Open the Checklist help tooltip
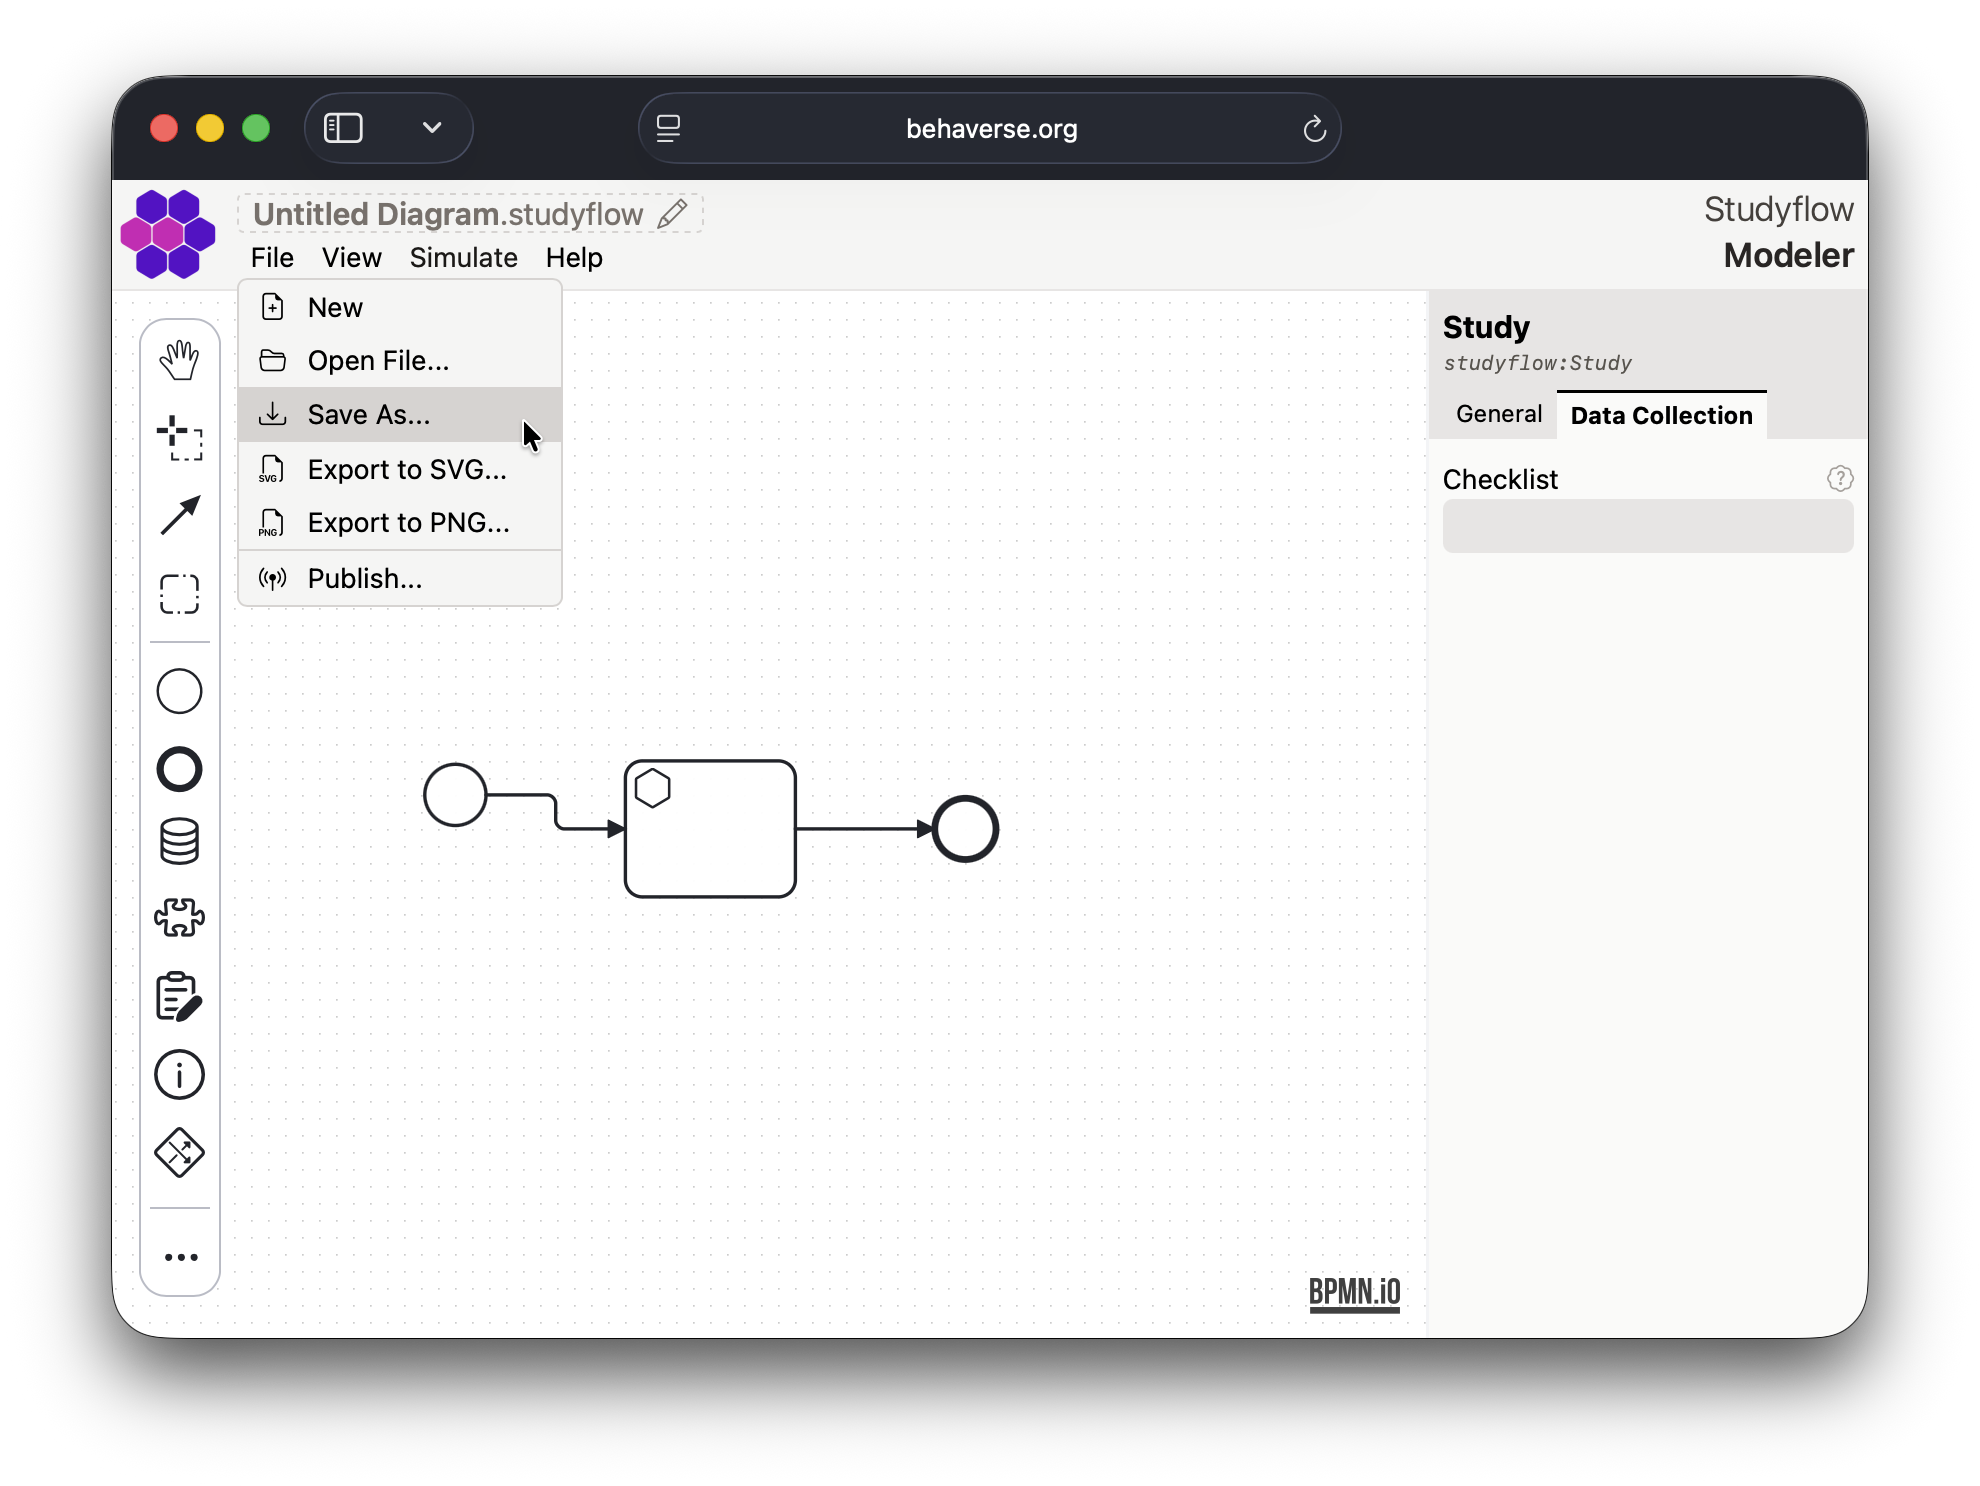The image size is (1980, 1486). coord(1841,479)
